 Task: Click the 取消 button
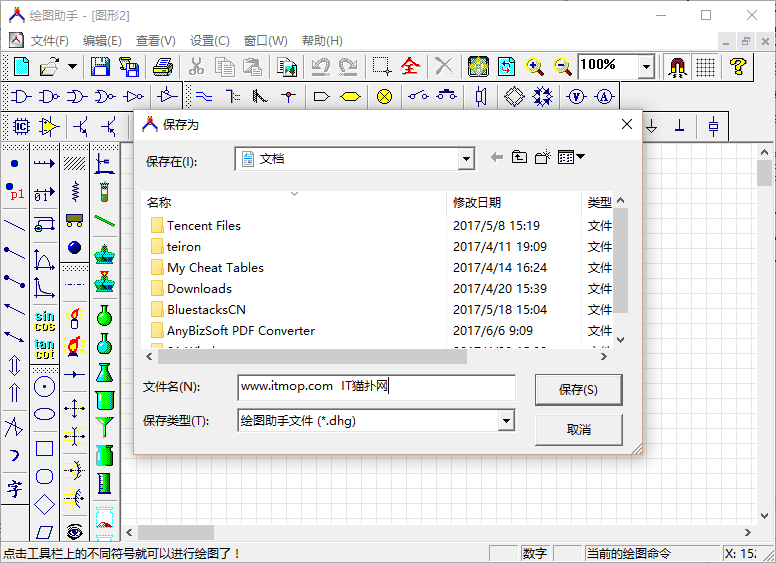579,429
